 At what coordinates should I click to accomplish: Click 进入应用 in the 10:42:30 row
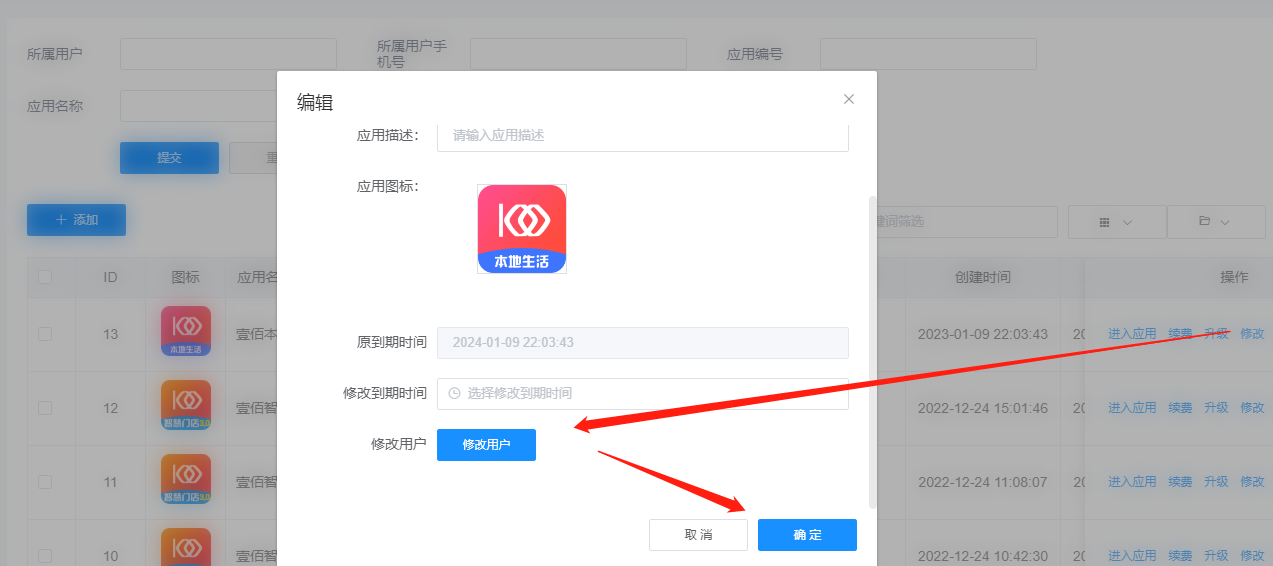point(1132,556)
